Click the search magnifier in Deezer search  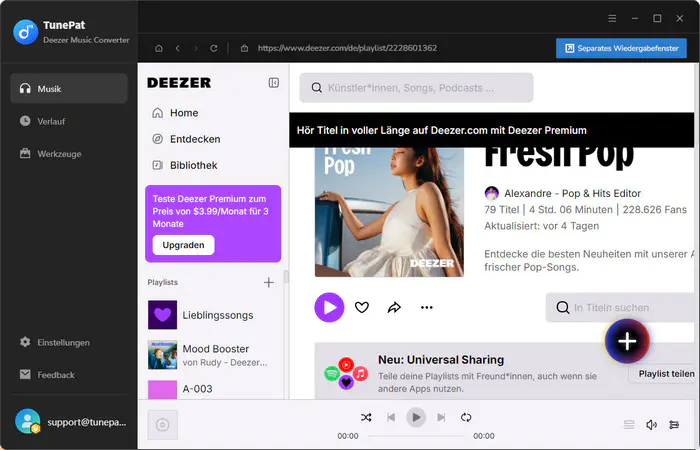317,88
